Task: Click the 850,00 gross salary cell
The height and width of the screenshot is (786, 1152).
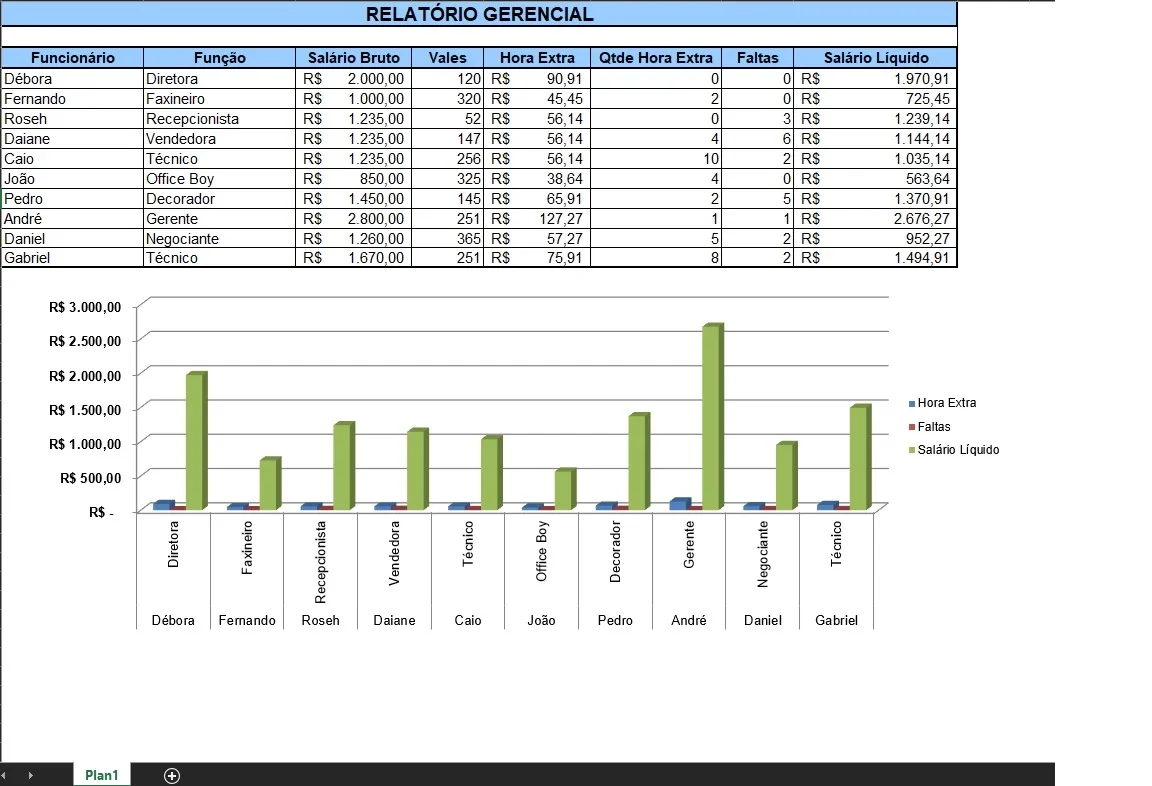Action: click(353, 179)
